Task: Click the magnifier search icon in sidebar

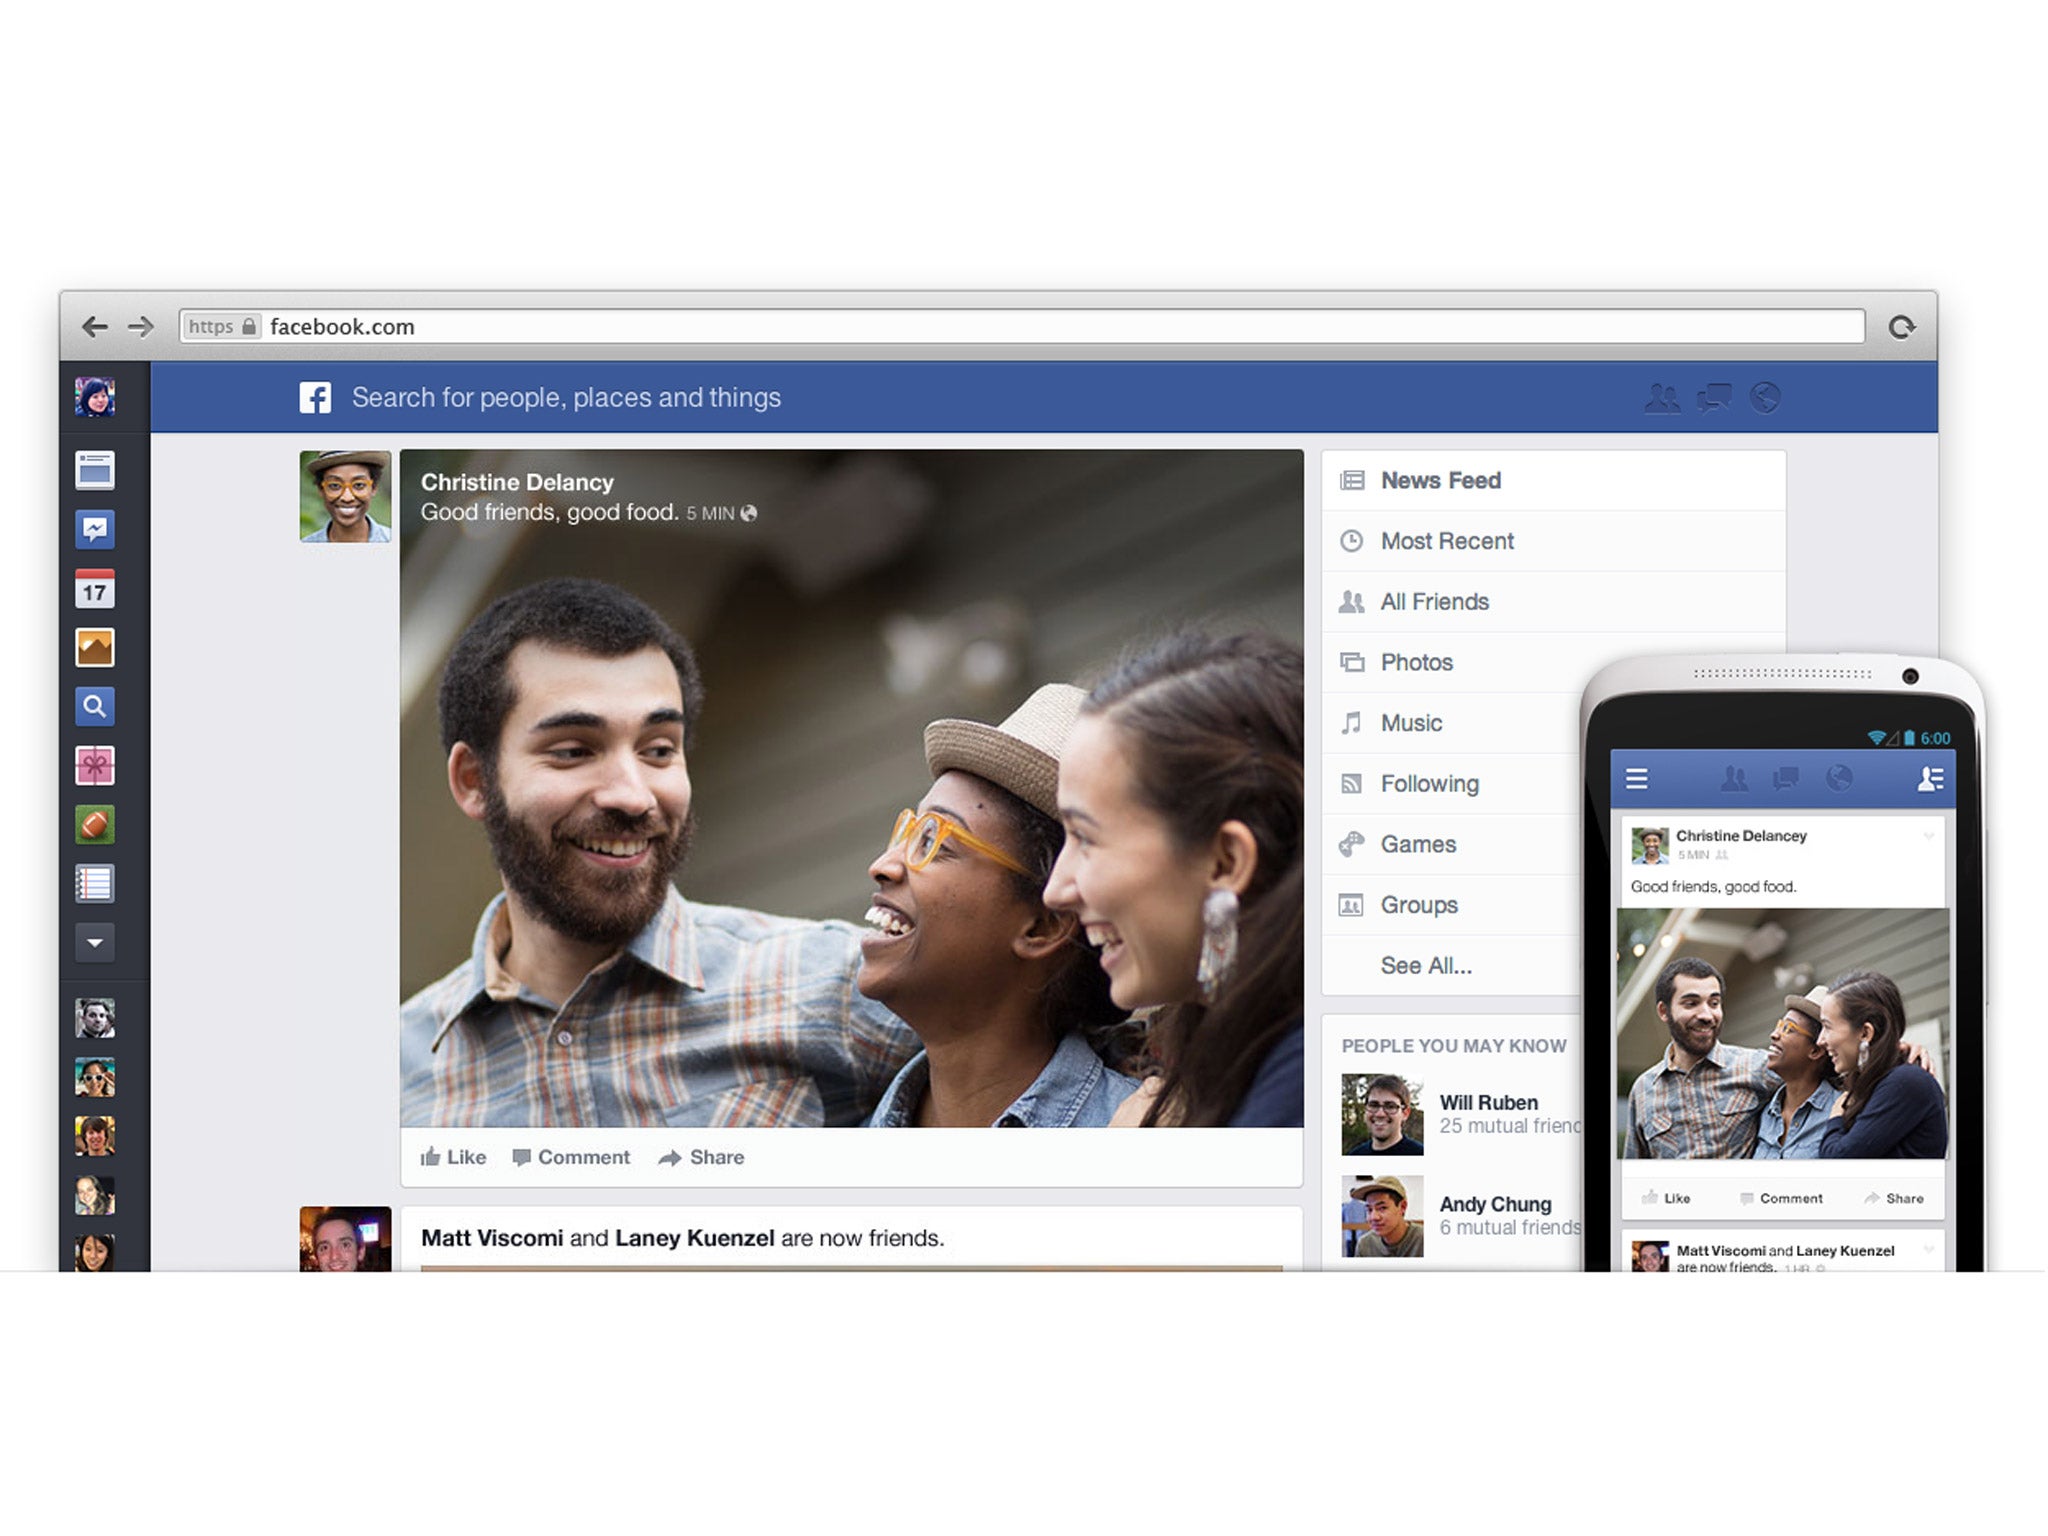Action: (95, 707)
